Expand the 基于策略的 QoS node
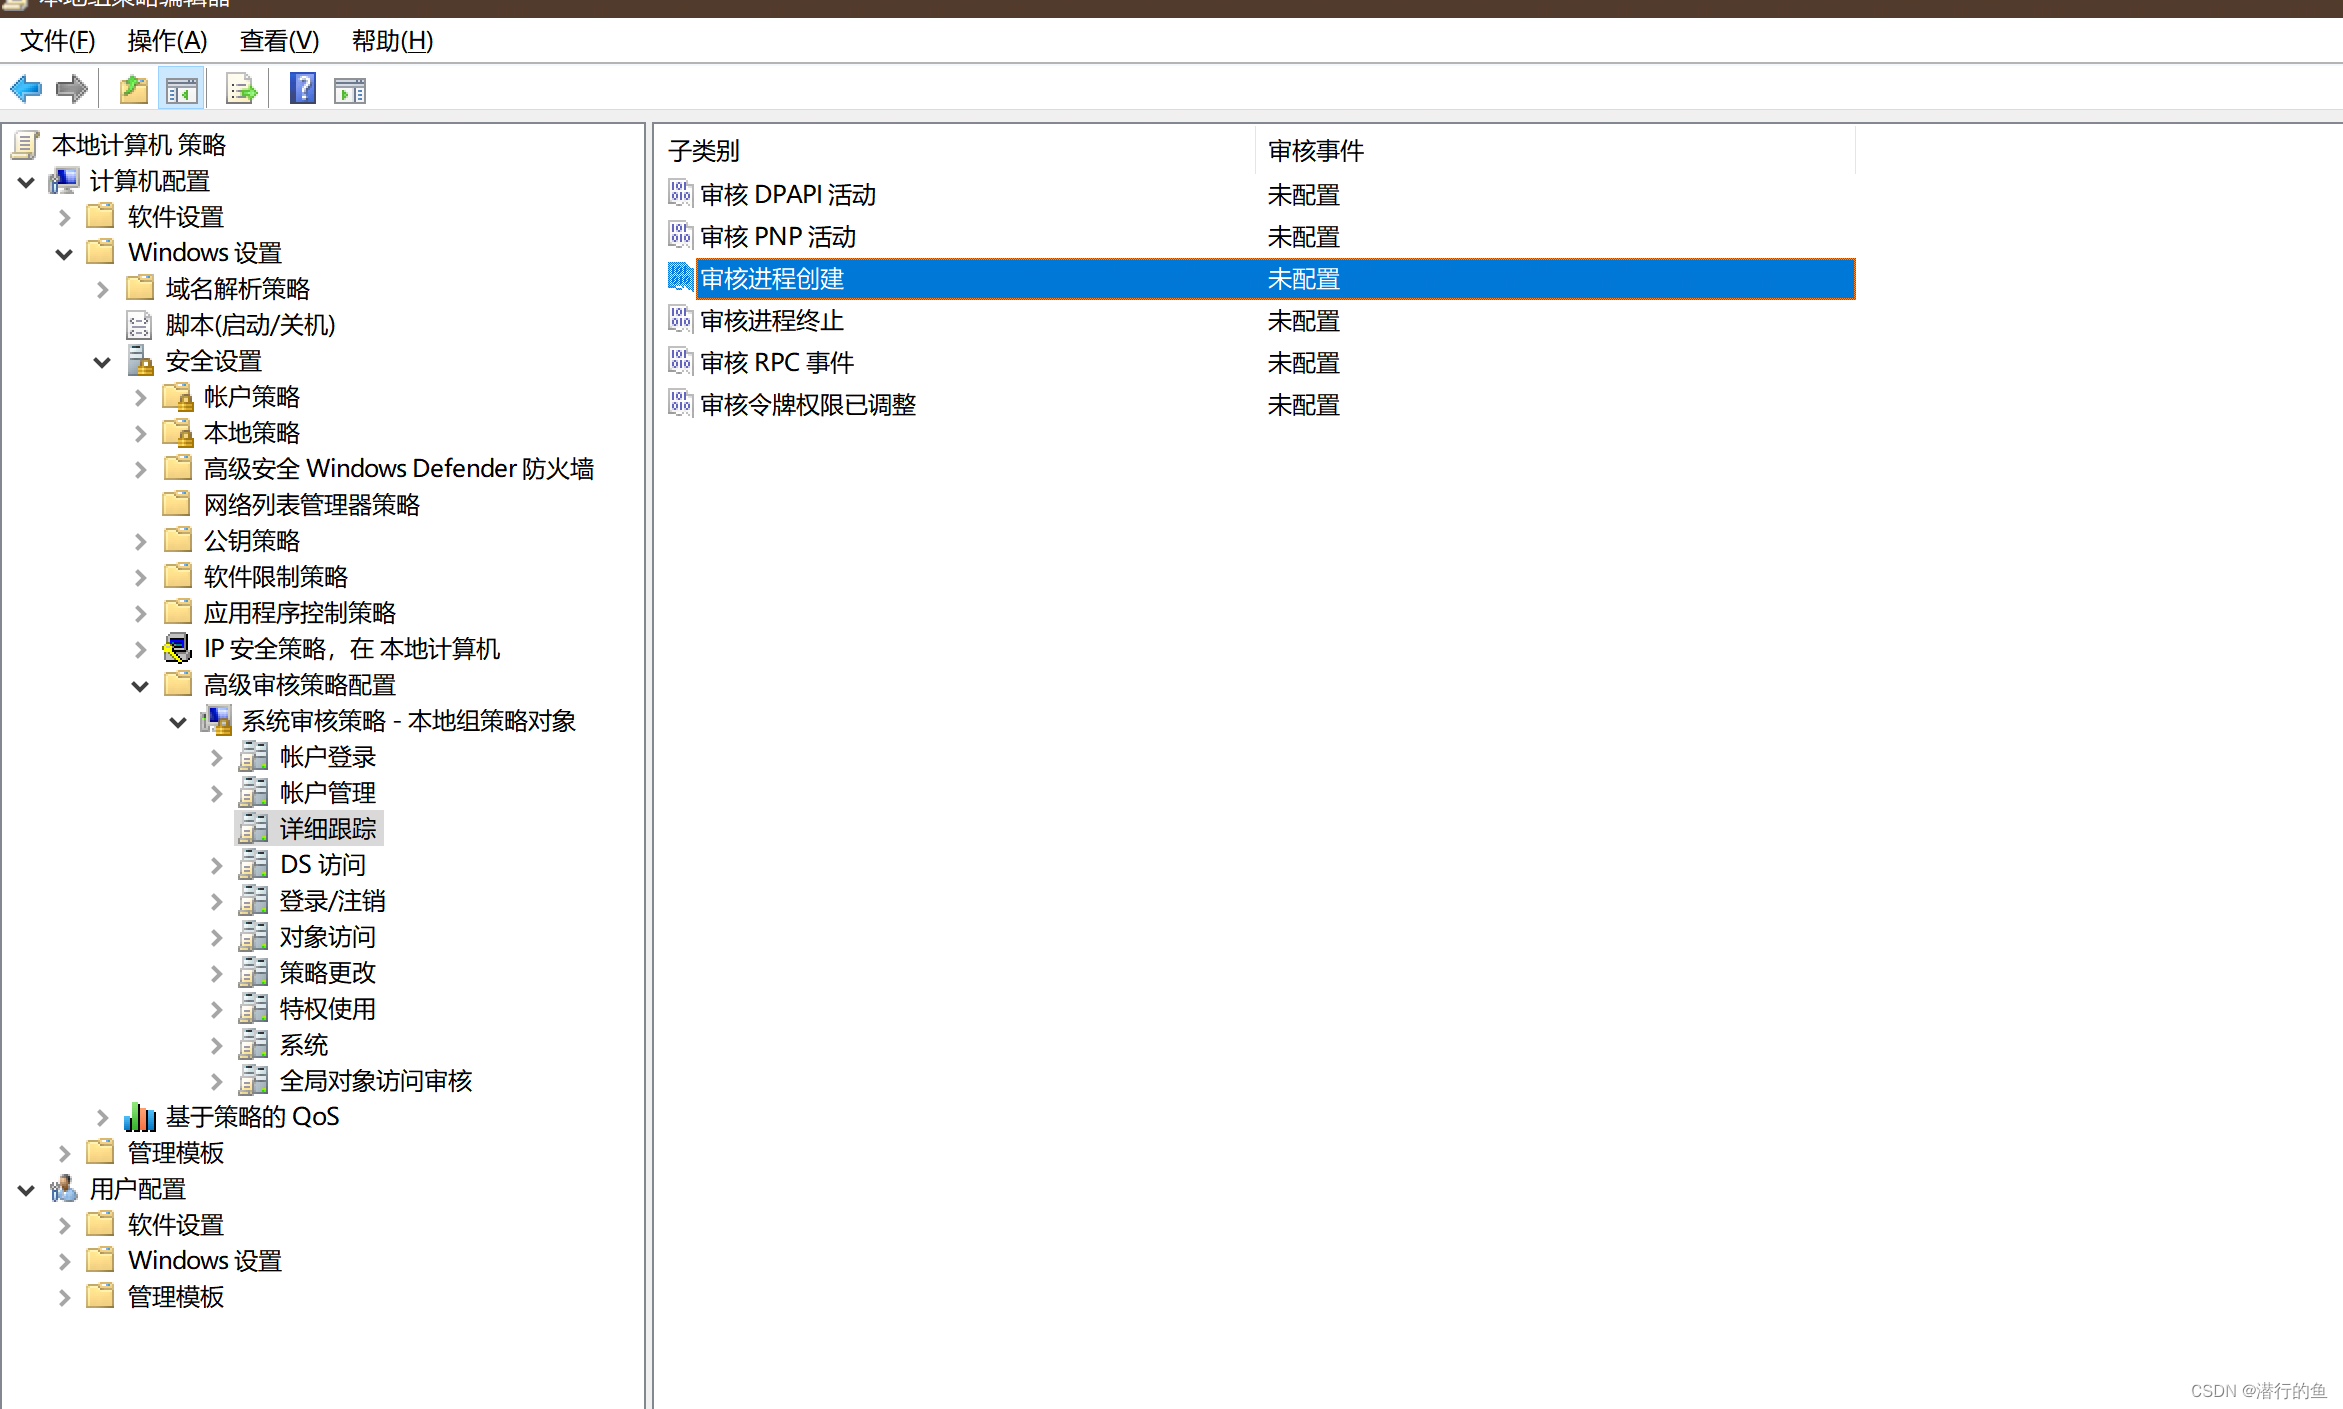The width and height of the screenshot is (2343, 1409). point(102,1118)
